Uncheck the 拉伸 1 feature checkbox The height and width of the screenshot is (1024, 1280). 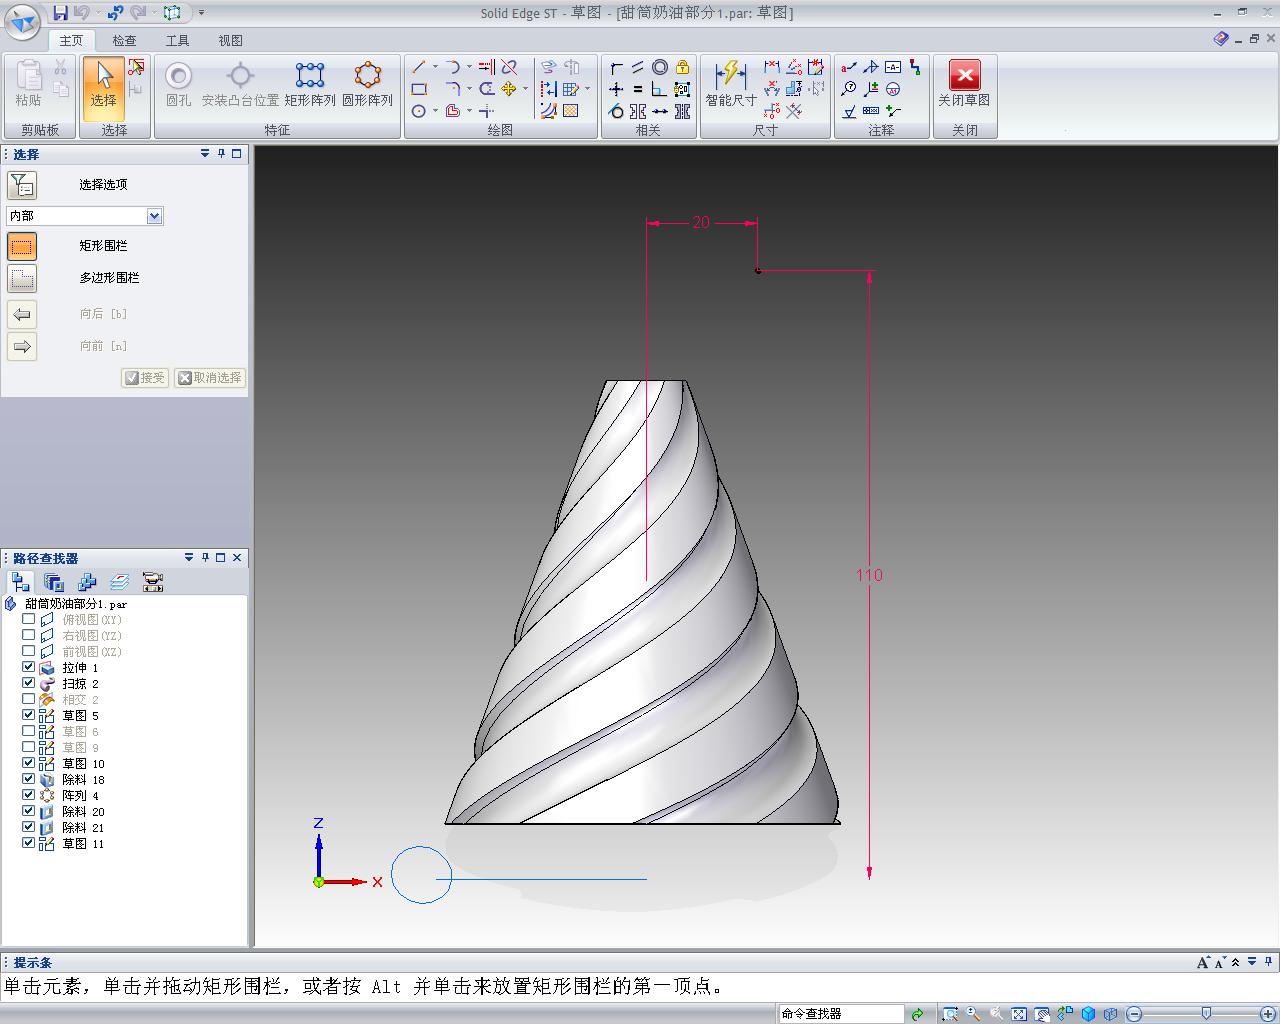click(29, 667)
